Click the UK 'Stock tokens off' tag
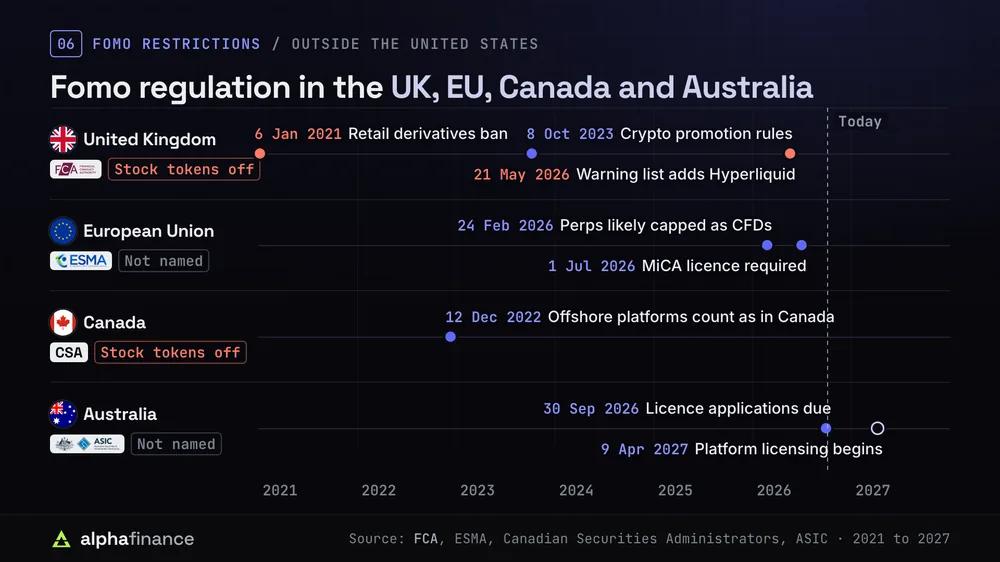1000x562 pixels. 184,169
